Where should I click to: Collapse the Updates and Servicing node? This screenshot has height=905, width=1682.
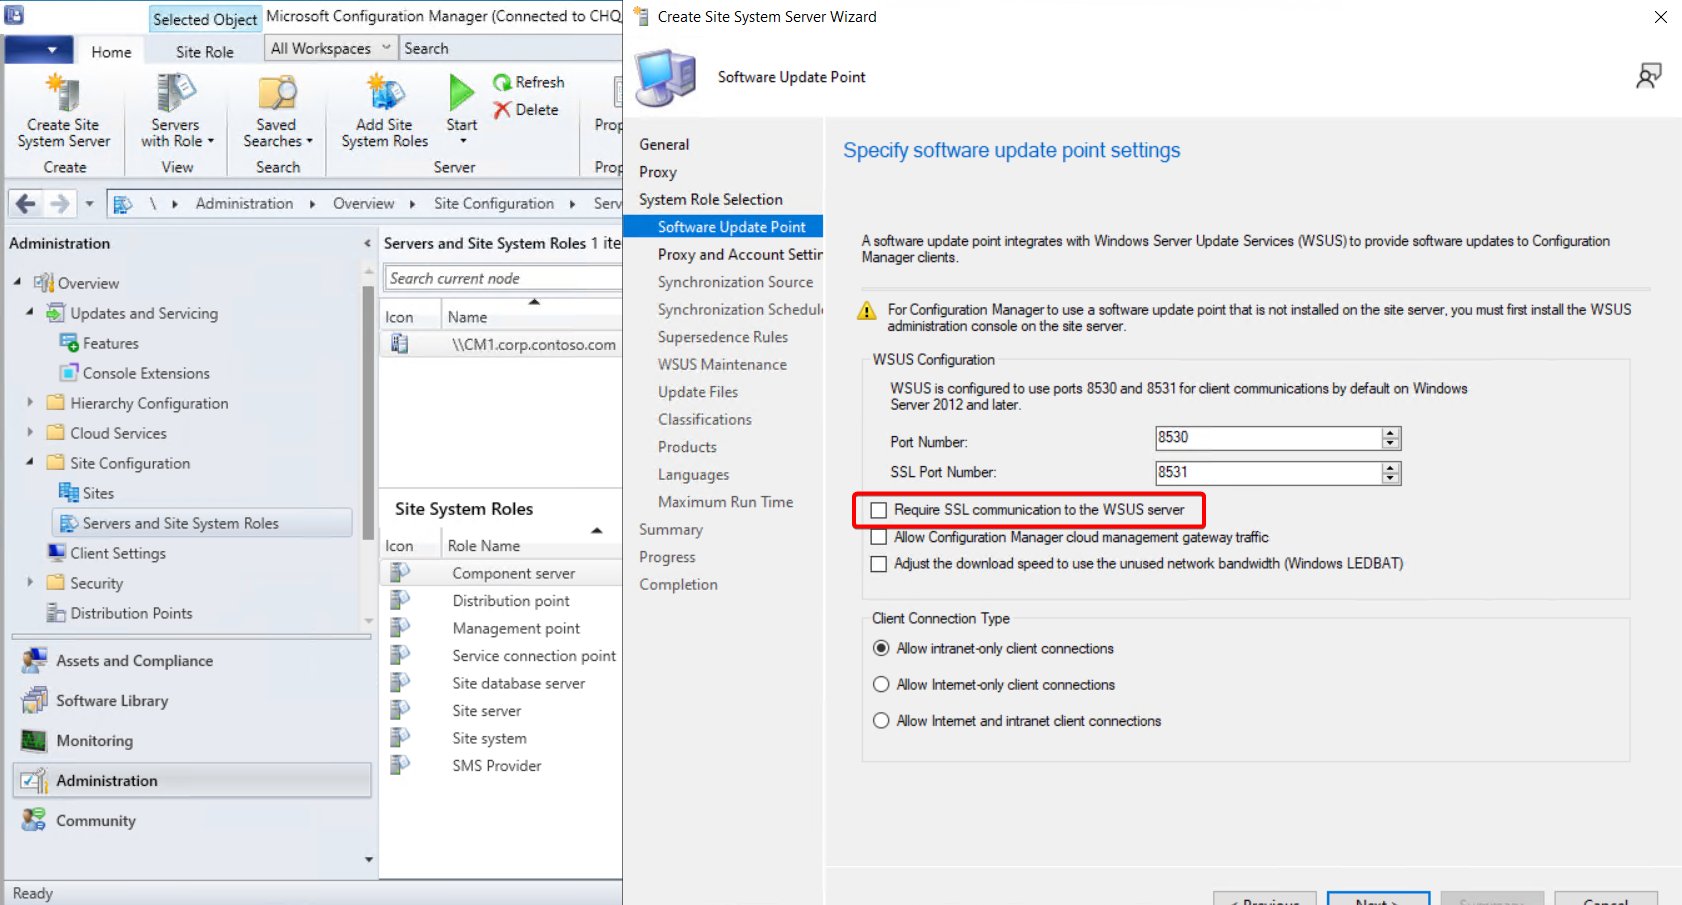pyautogui.click(x=29, y=312)
